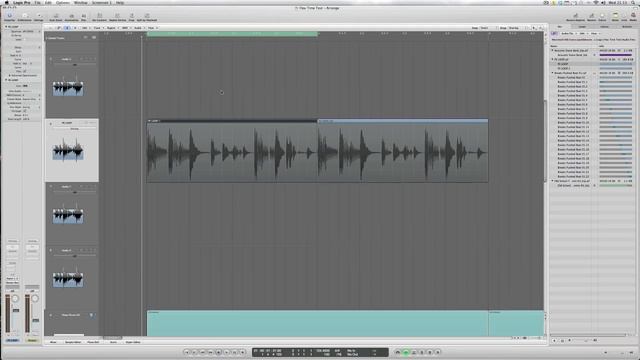Image resolution: width=640 pixels, height=360 pixels.
Task: Open the Hyper Editor tab
Action: pos(133,342)
